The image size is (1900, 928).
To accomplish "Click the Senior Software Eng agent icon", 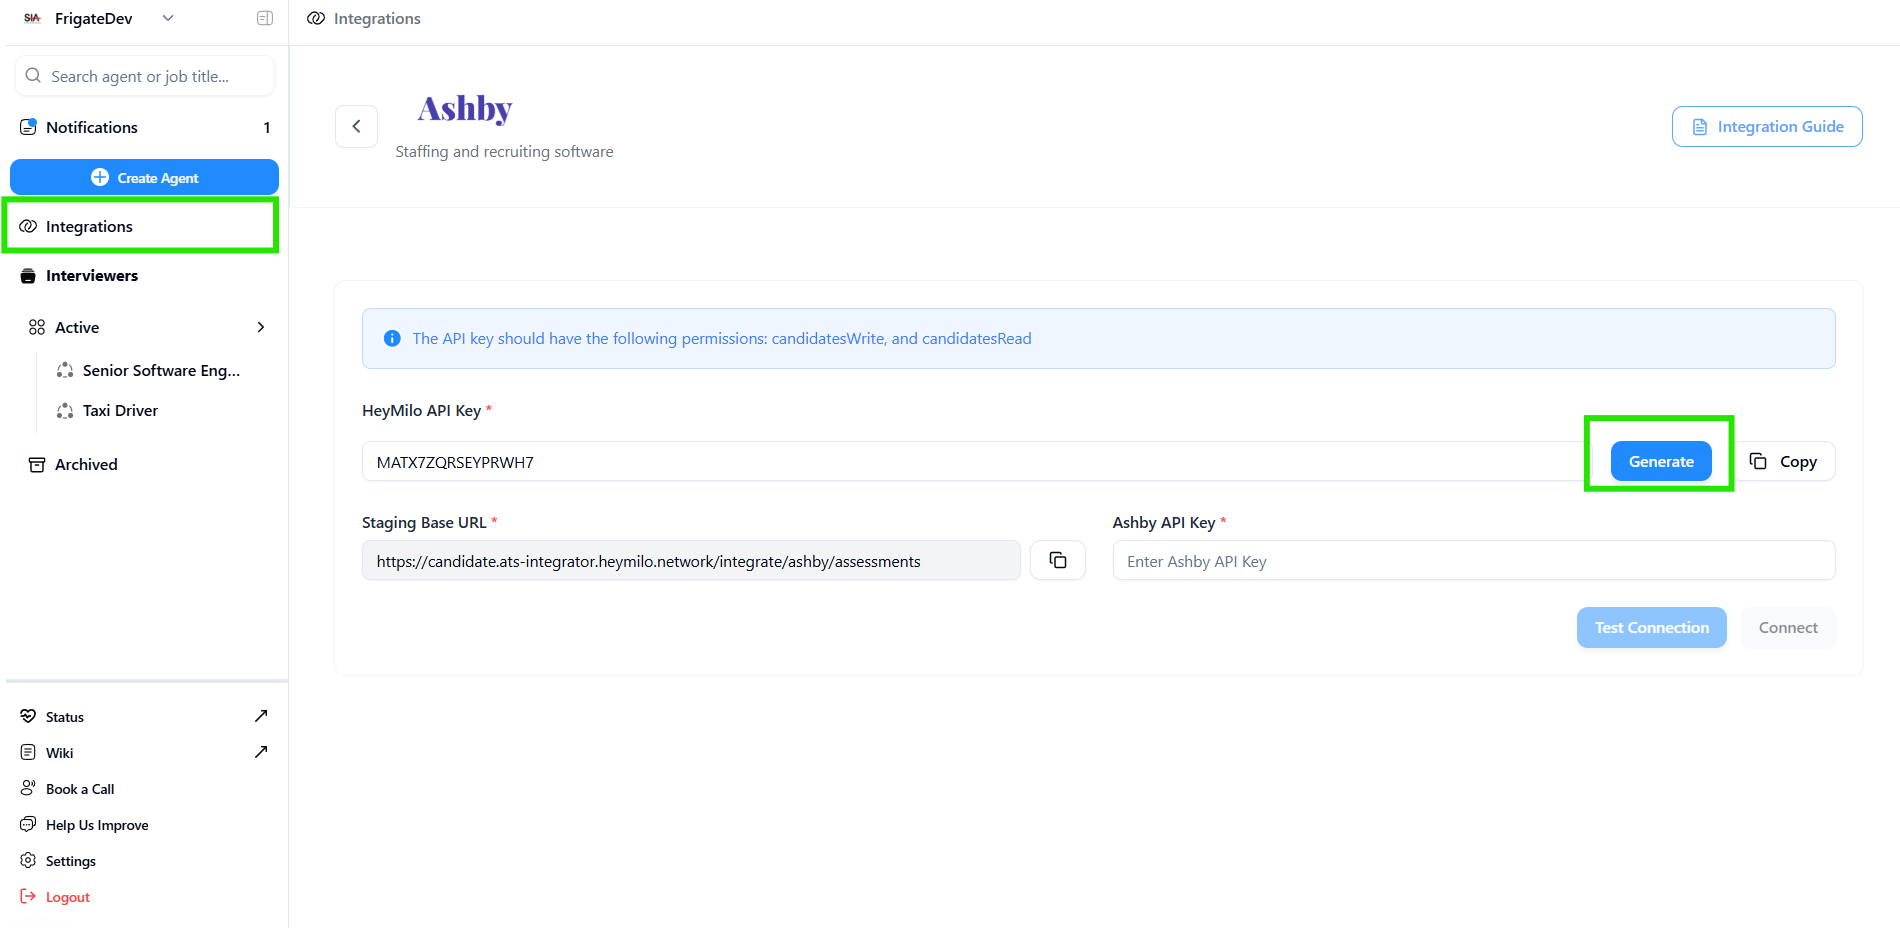I will coord(65,370).
